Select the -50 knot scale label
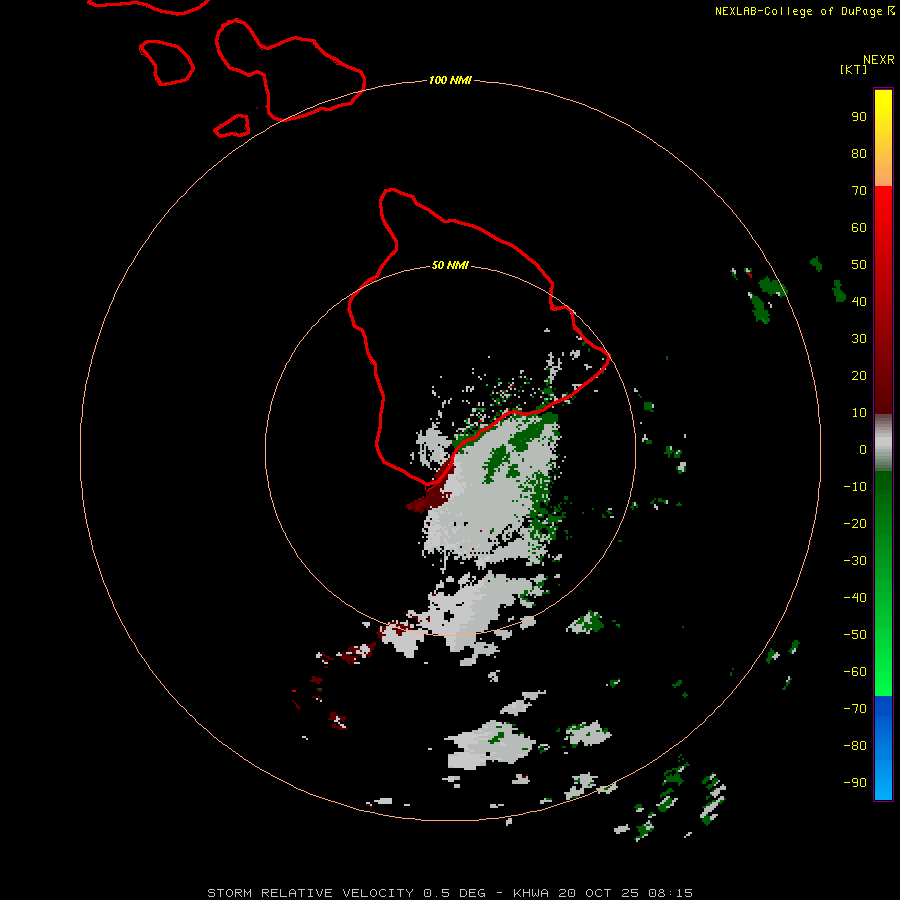The image size is (900, 900). coord(855,635)
